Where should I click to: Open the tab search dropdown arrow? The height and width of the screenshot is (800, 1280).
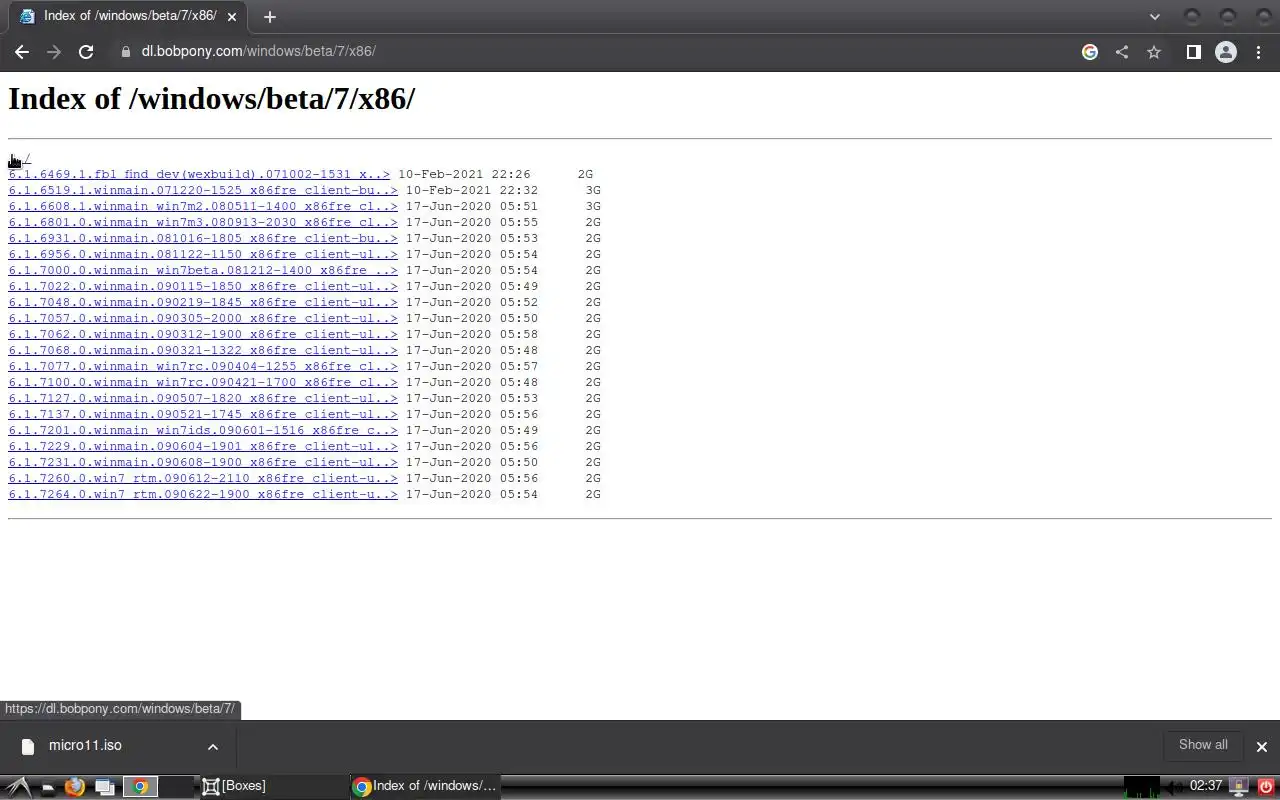pyautogui.click(x=1155, y=16)
